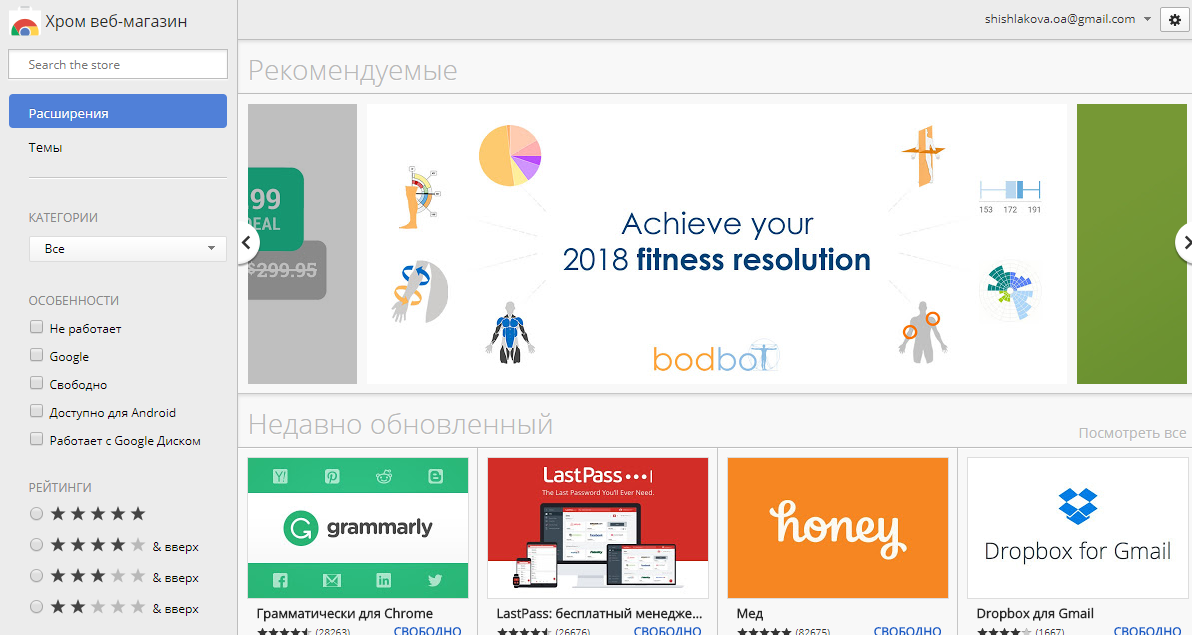Click the right carousel arrow
Screen dimensions: 1192x635
[1186, 242]
